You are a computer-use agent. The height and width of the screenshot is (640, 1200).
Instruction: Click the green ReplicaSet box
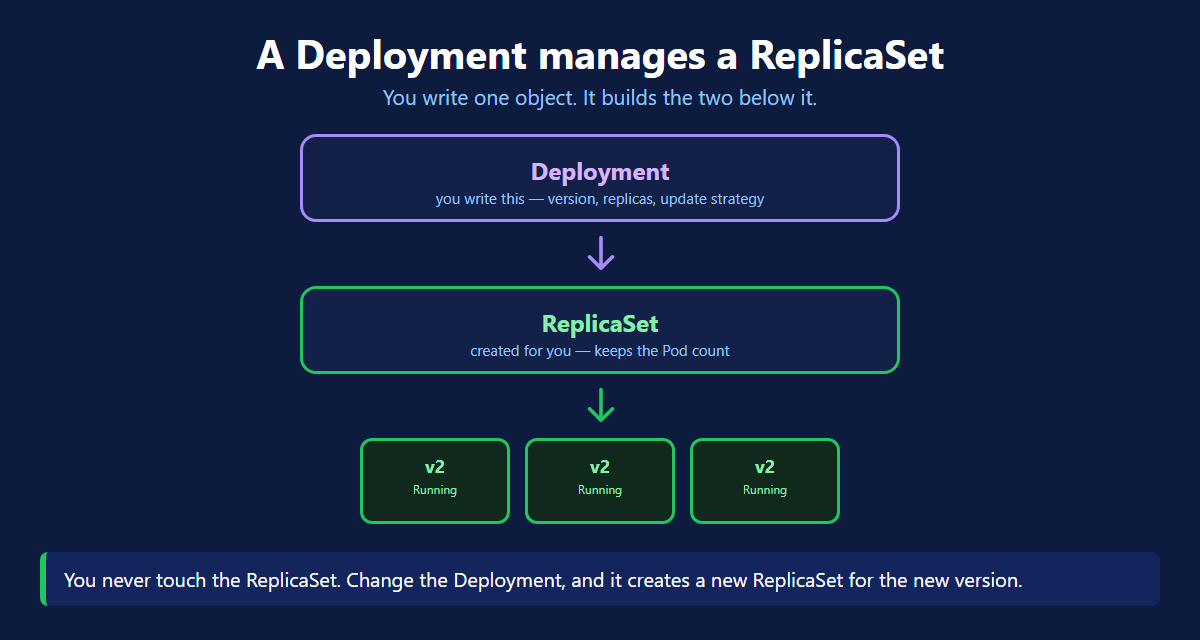(x=600, y=330)
